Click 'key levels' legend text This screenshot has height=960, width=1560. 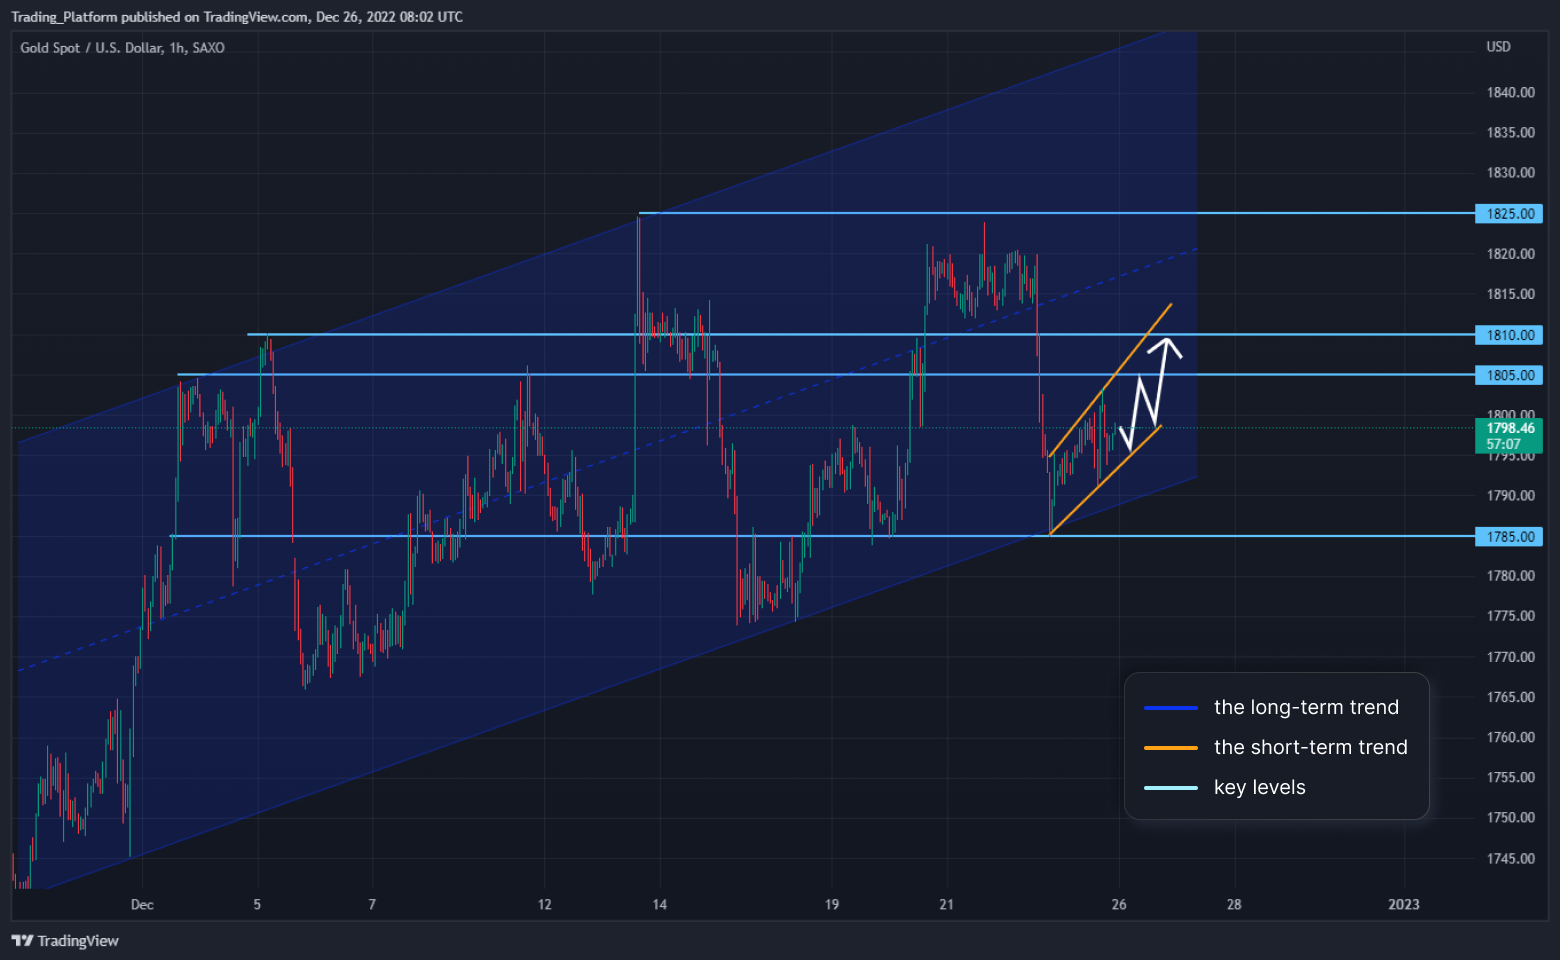pyautogui.click(x=1260, y=787)
